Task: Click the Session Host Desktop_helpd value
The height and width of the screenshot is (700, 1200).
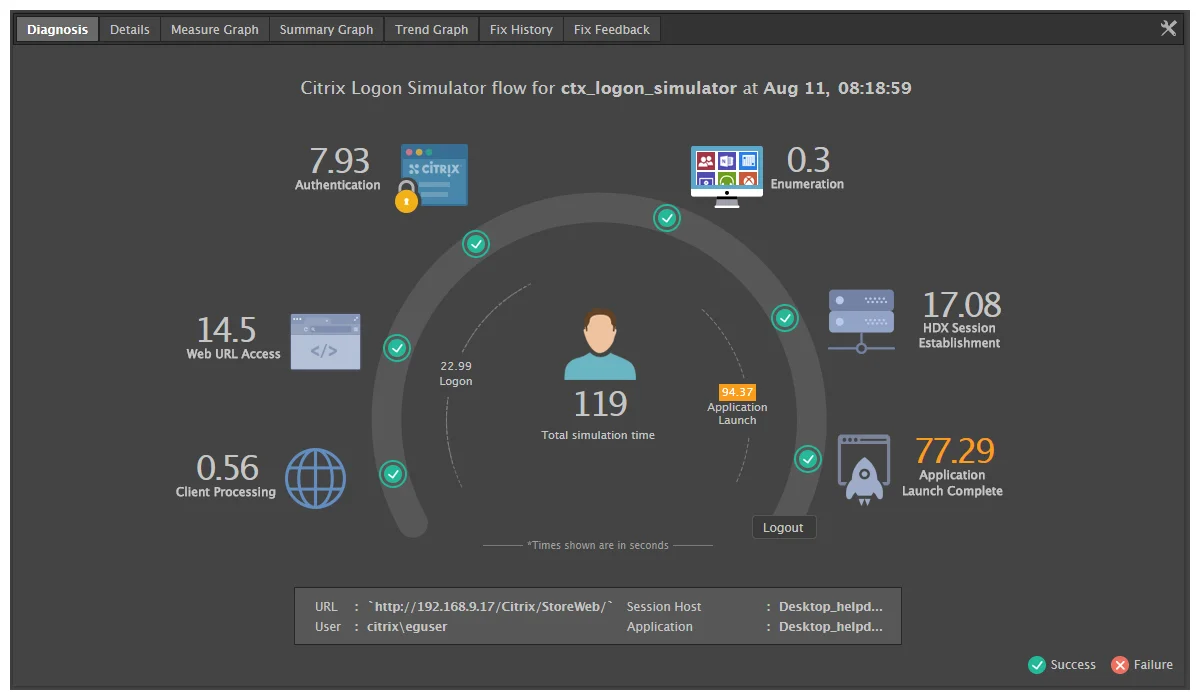Action: pos(831,607)
